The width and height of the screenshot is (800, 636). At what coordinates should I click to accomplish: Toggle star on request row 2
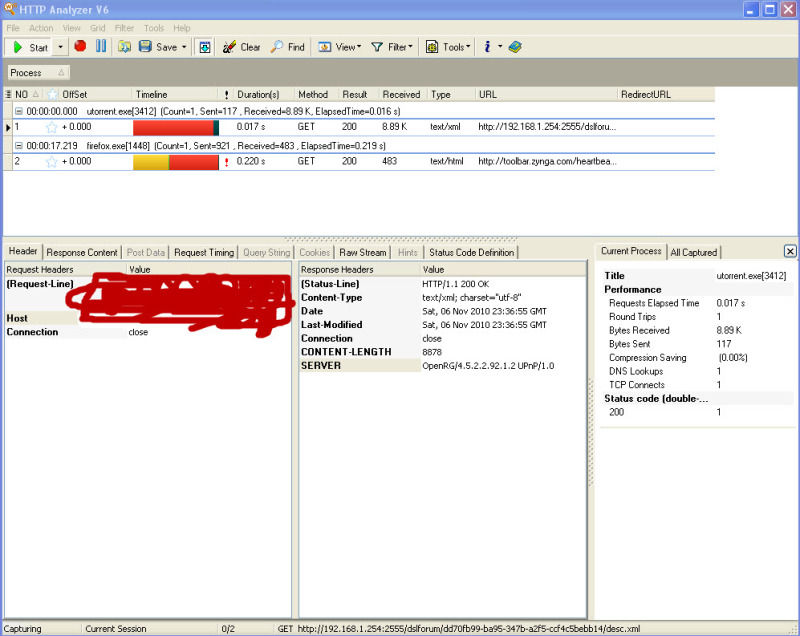(x=51, y=161)
